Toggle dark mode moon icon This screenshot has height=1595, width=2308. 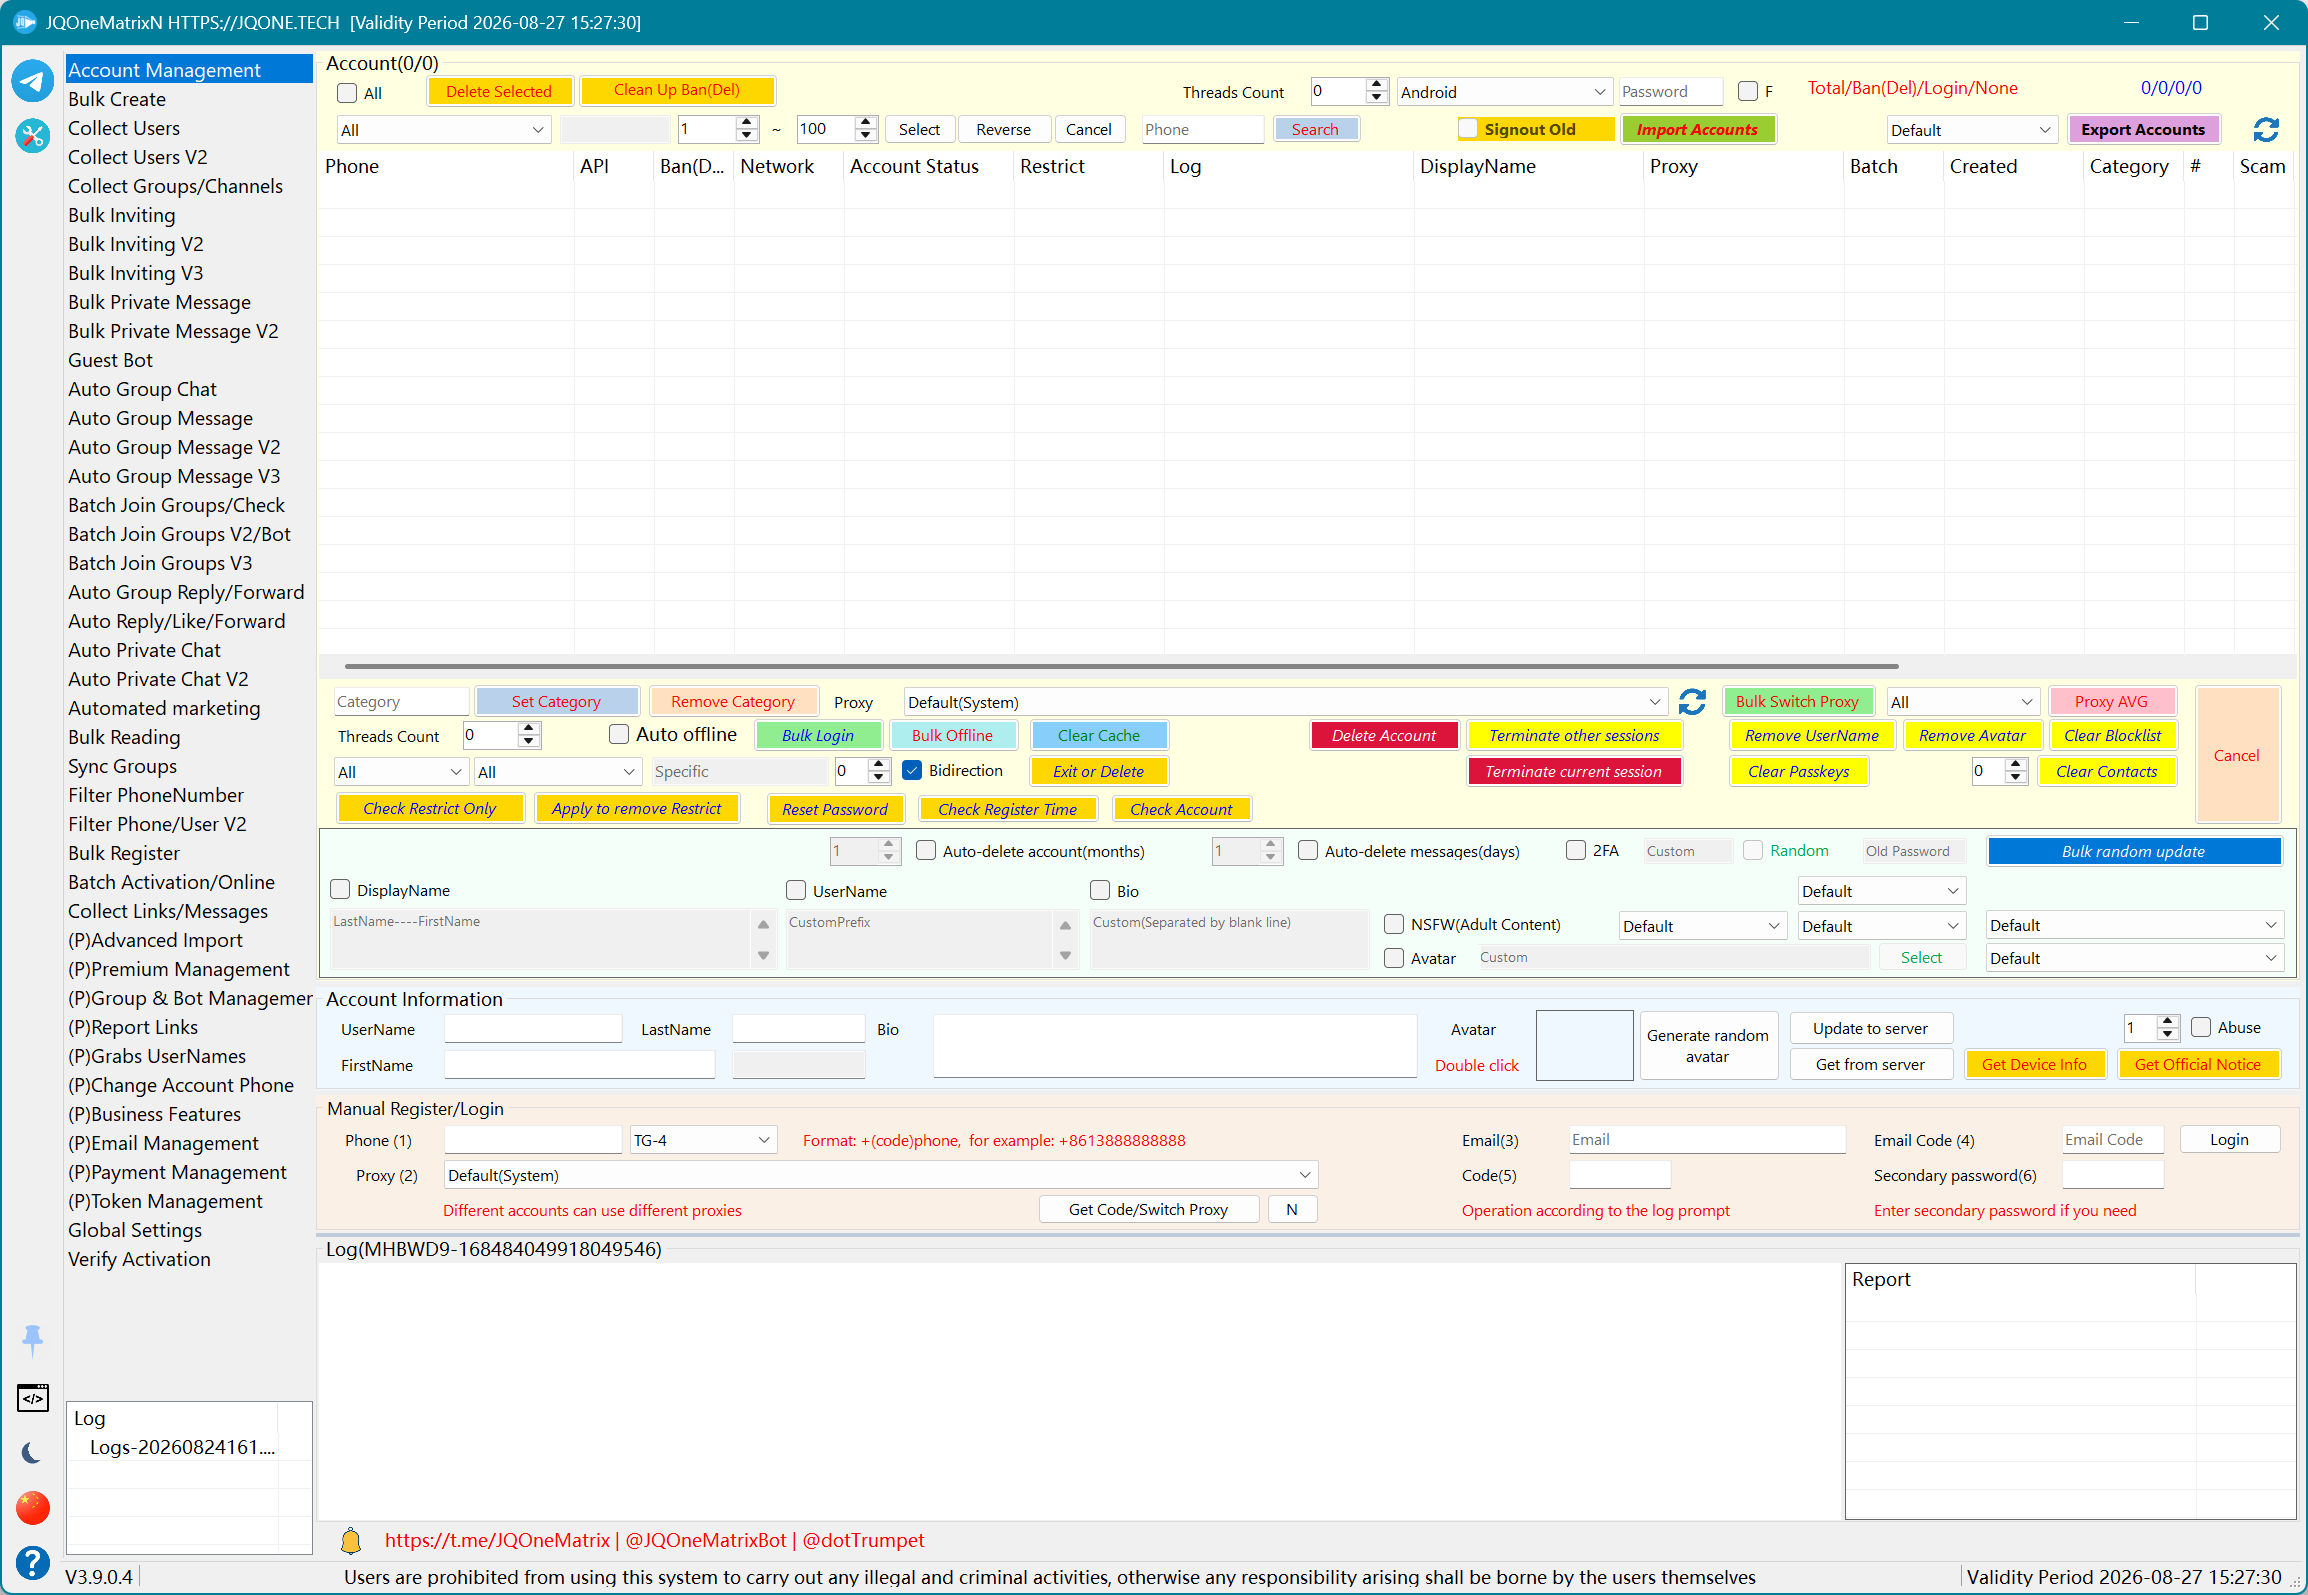coord(32,1452)
